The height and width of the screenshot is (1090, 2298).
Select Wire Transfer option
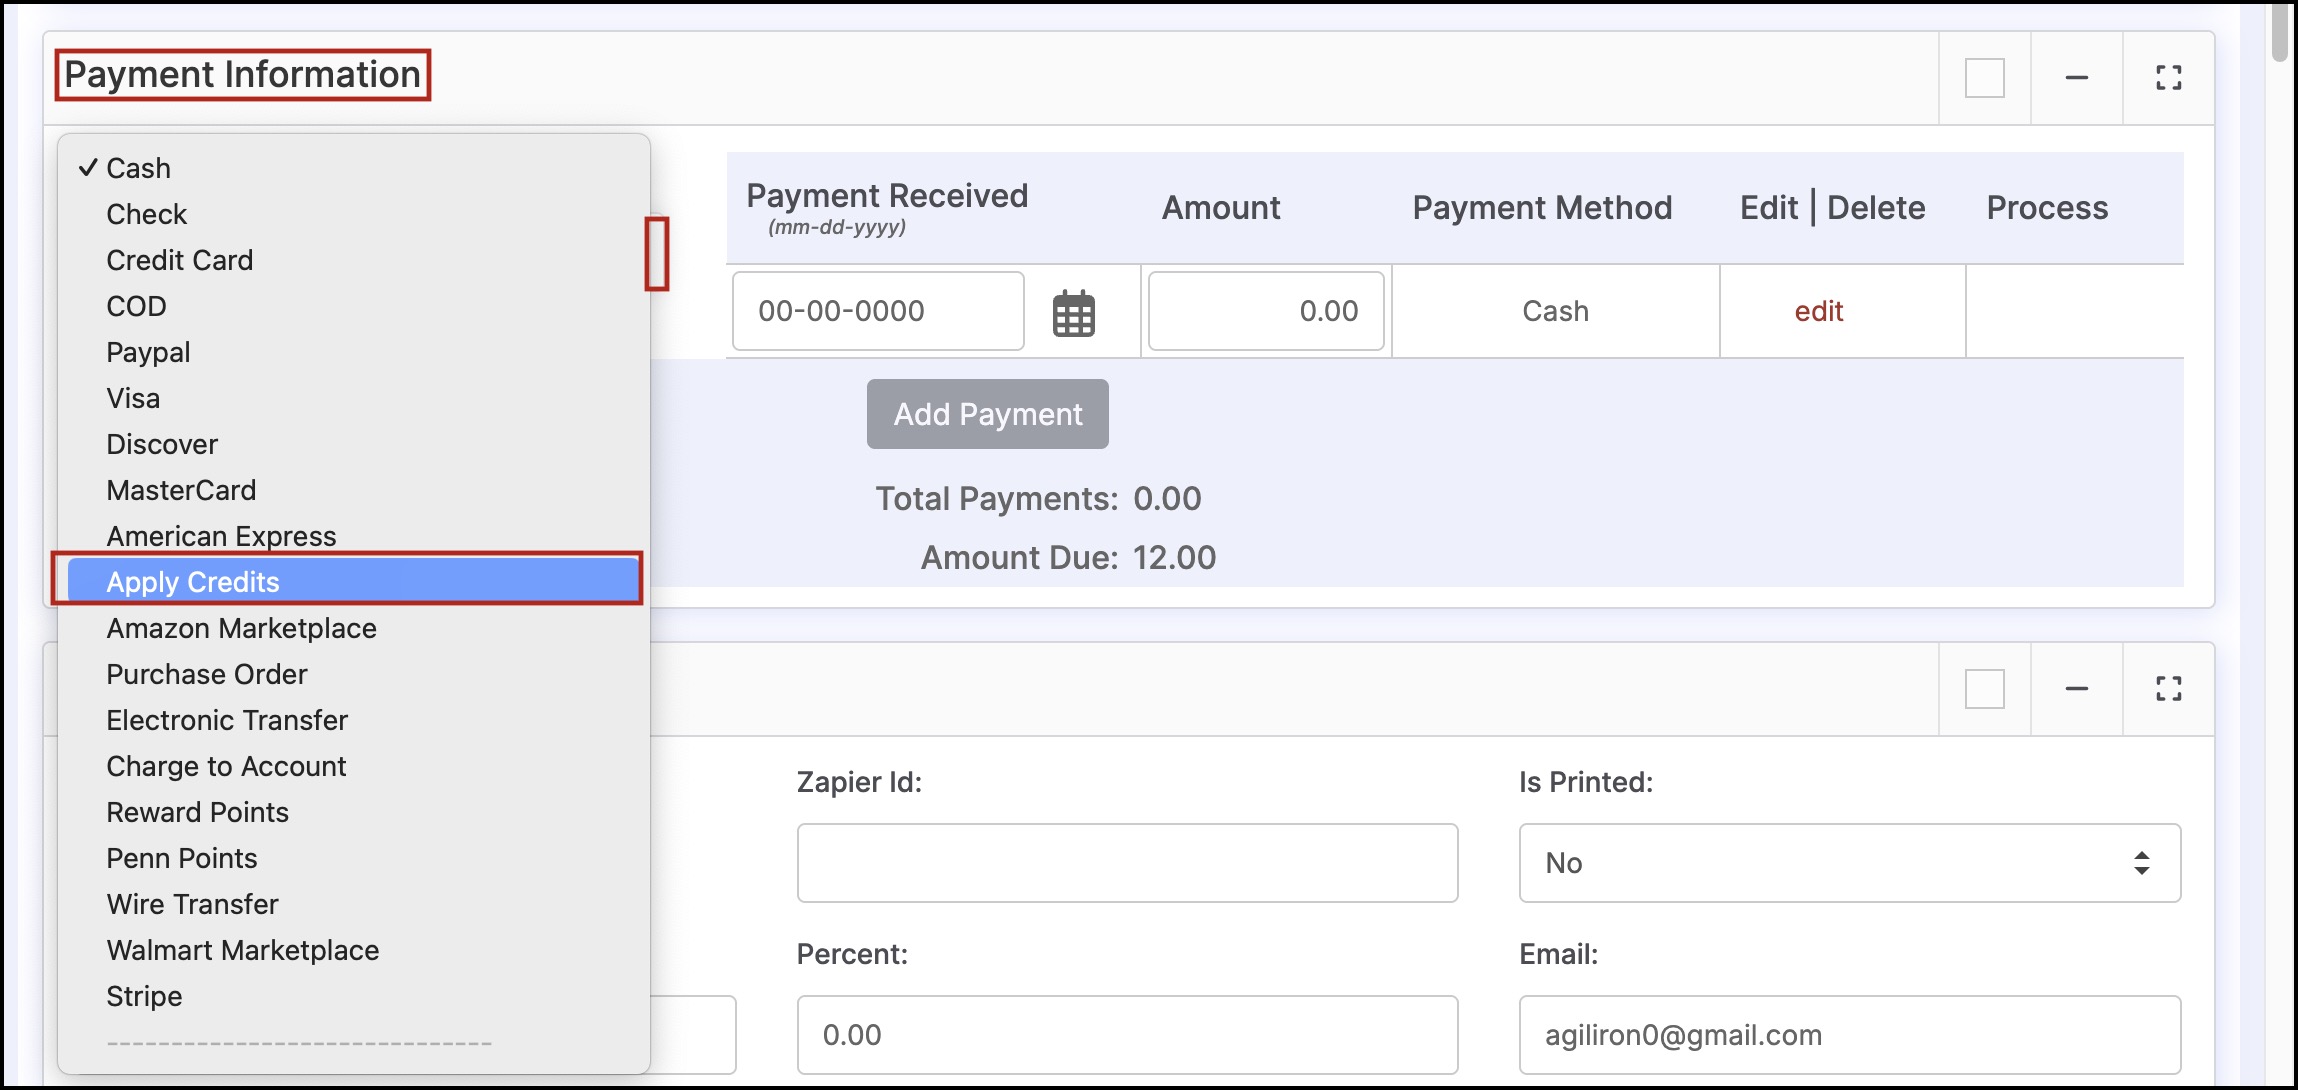tap(192, 904)
